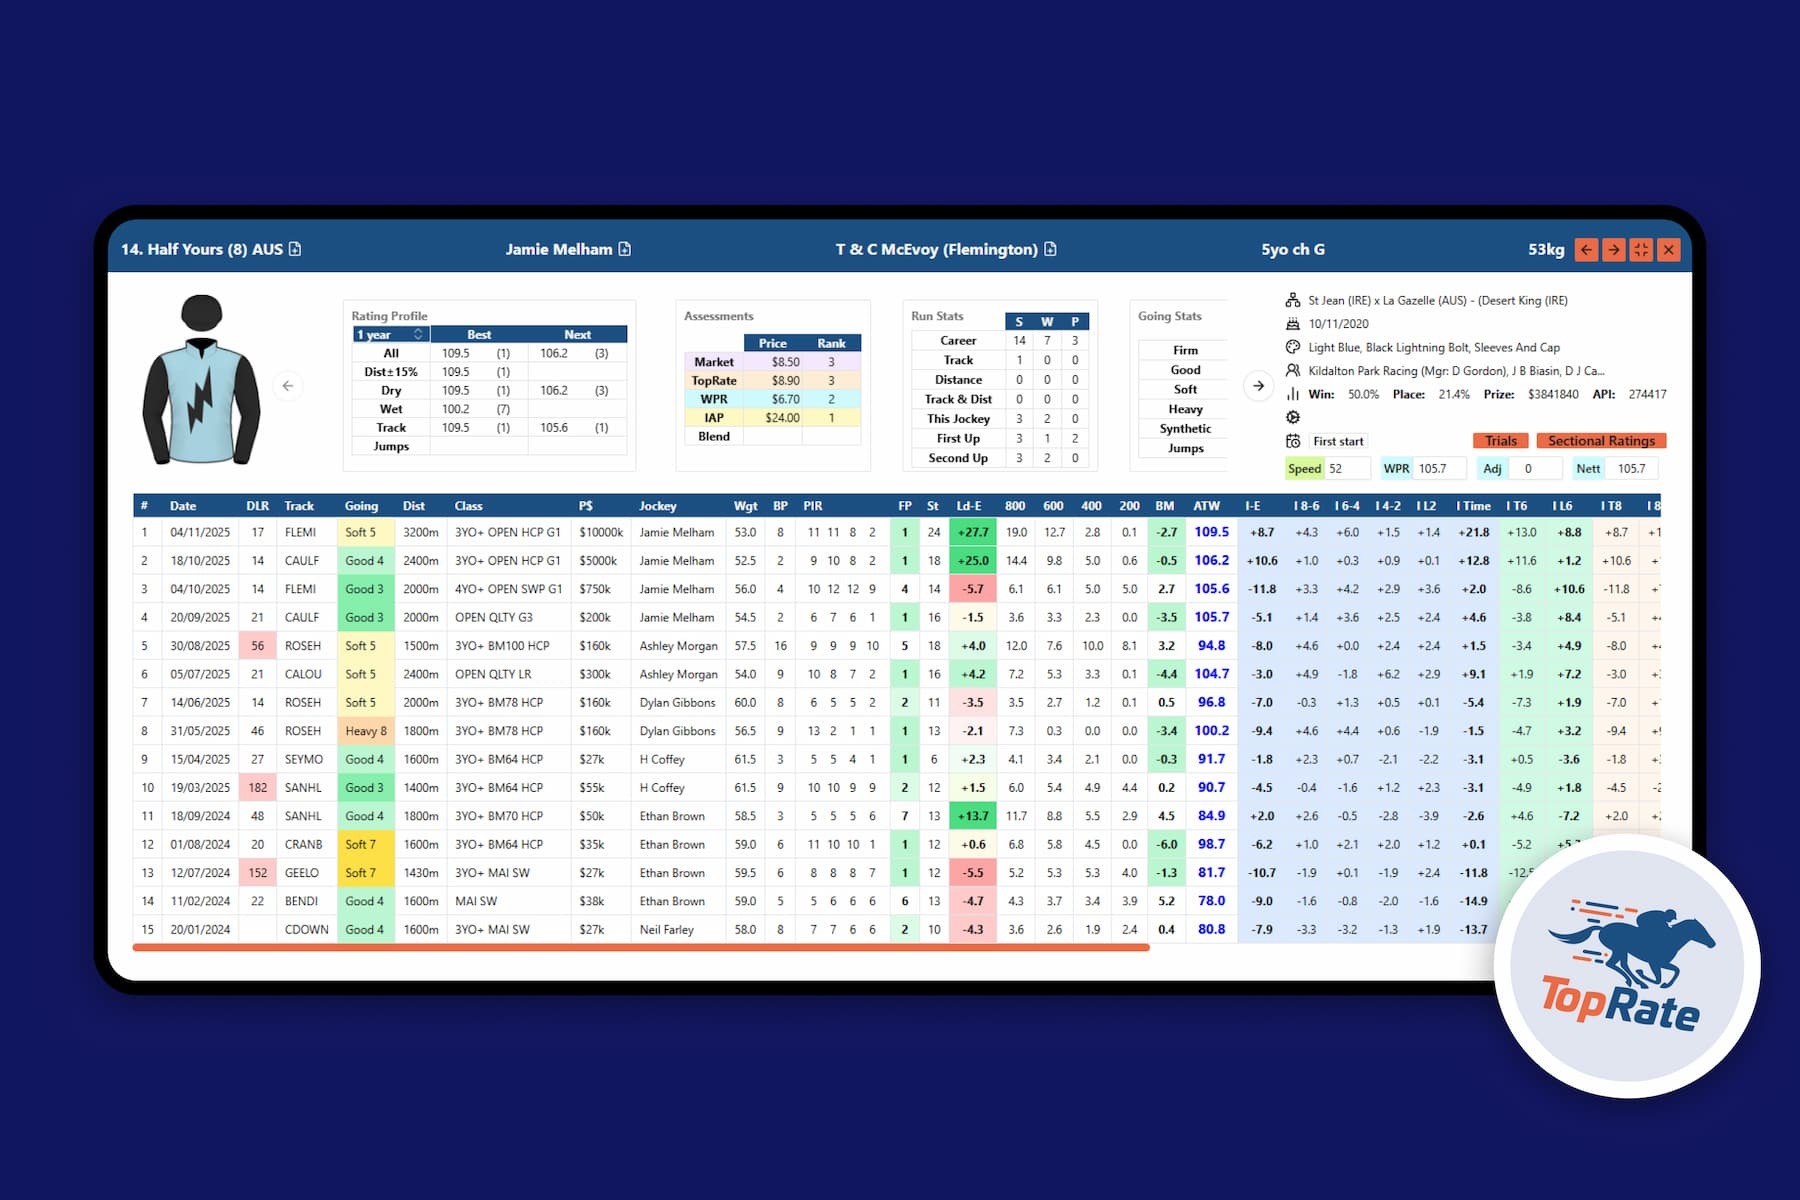Click the orange horizontal scrollbar under the table
This screenshot has height=1200, width=1800.
(641, 947)
